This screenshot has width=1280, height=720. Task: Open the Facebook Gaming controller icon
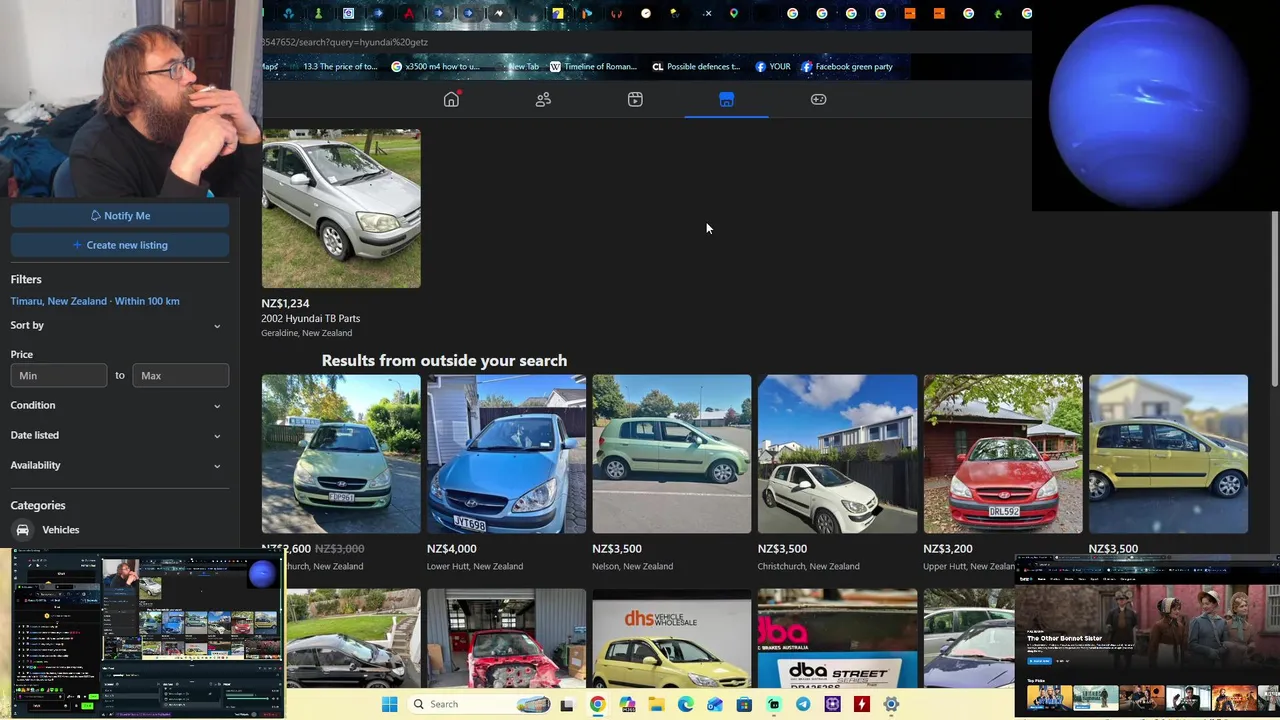(818, 99)
